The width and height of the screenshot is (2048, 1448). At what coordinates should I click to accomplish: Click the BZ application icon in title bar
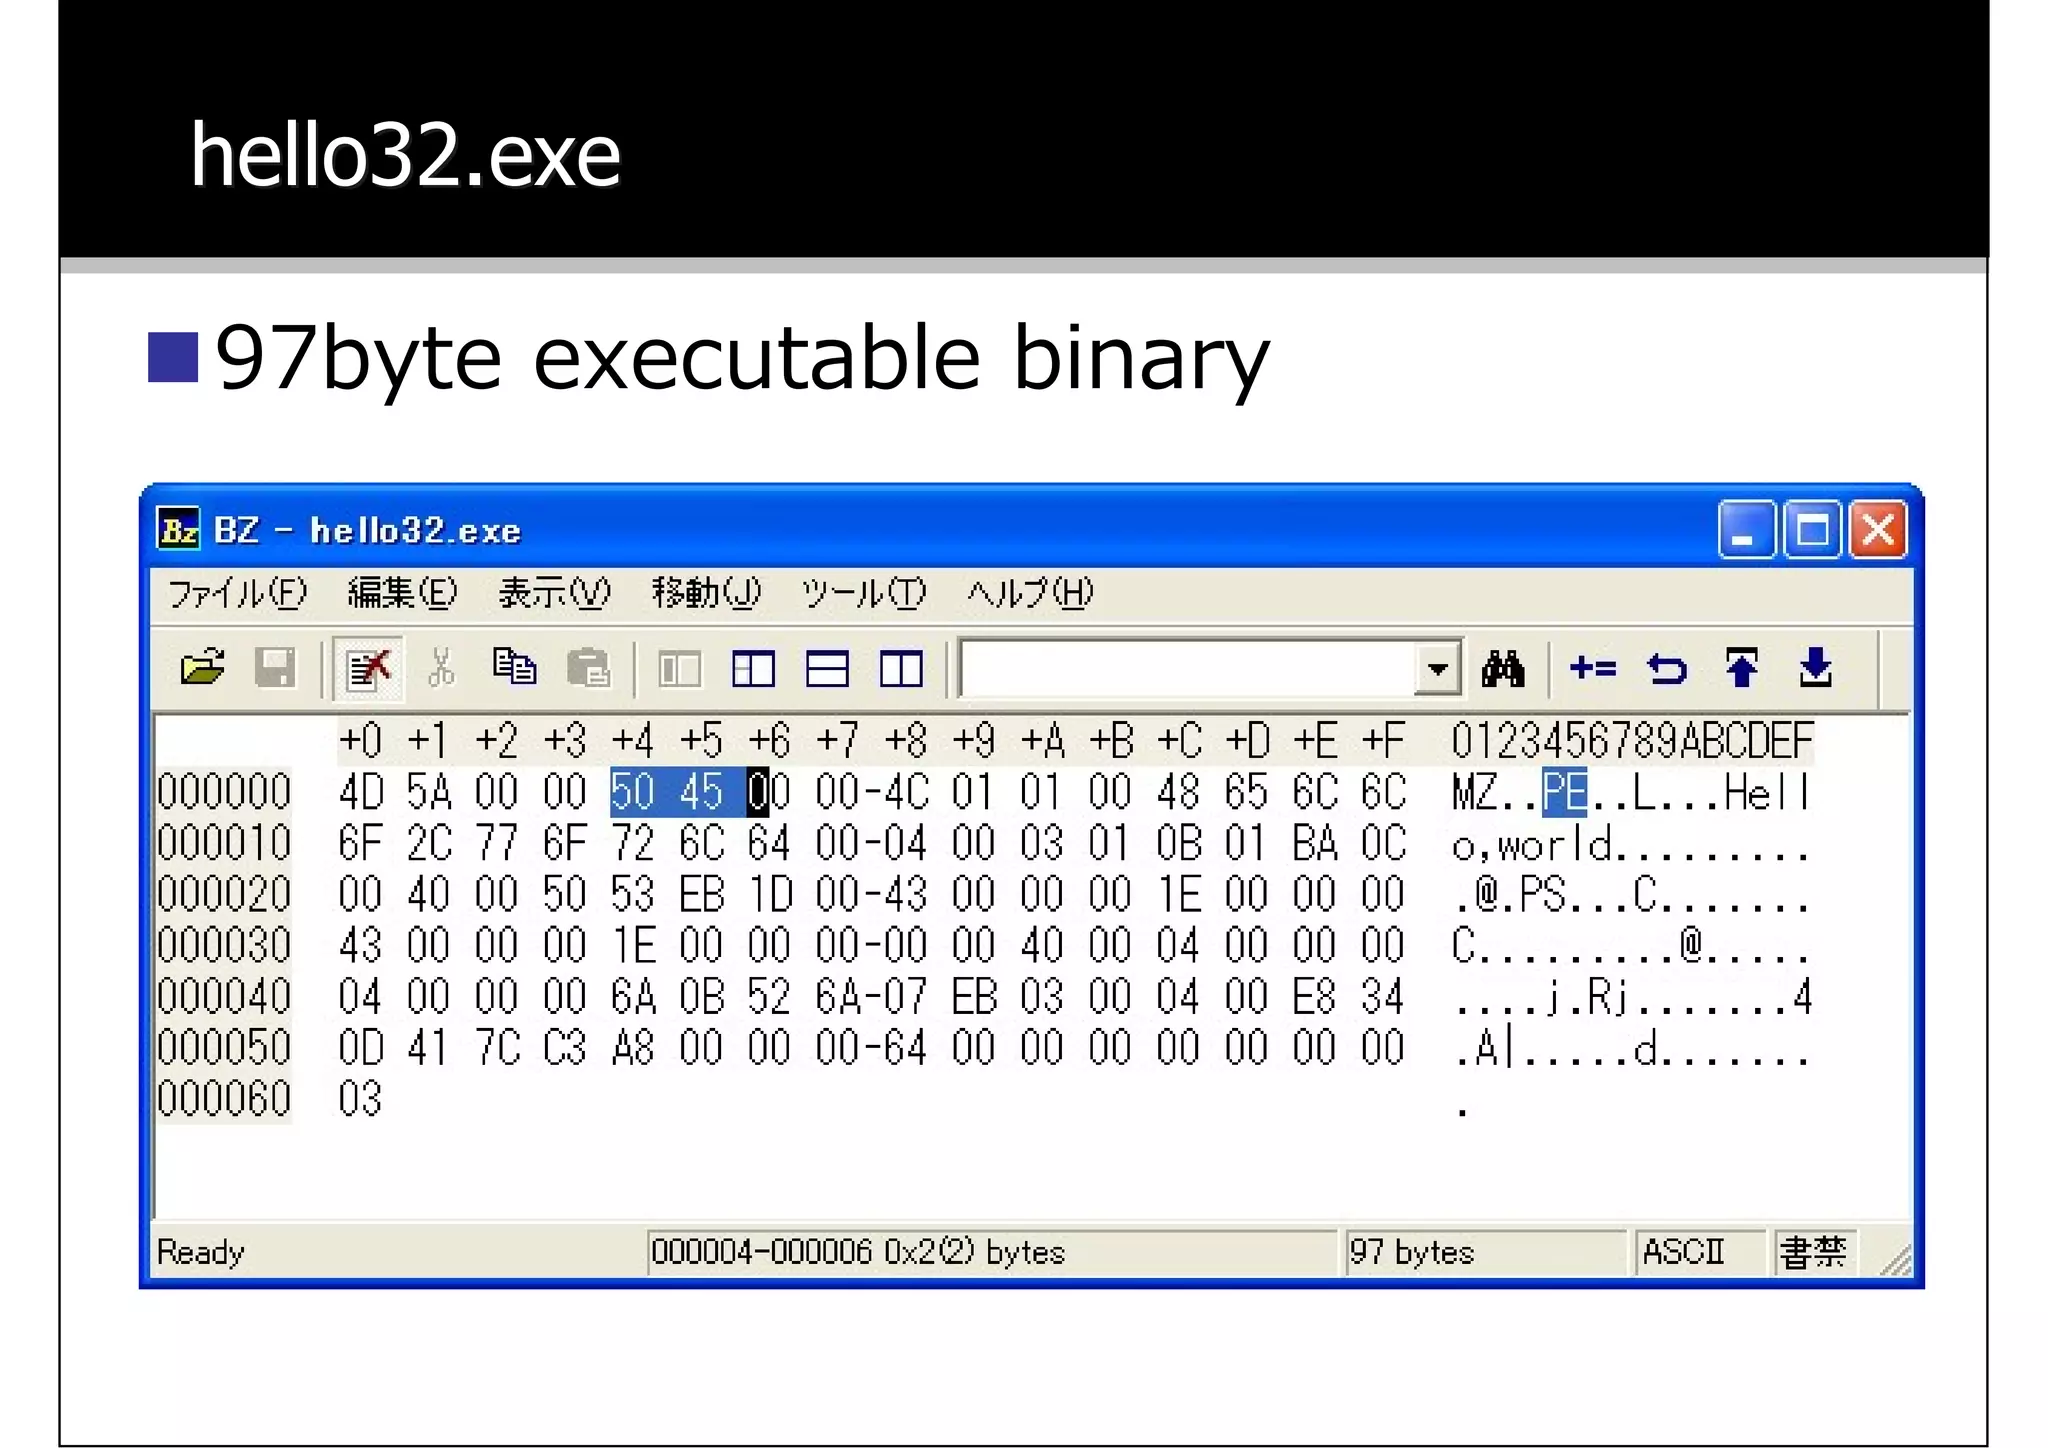click(179, 529)
